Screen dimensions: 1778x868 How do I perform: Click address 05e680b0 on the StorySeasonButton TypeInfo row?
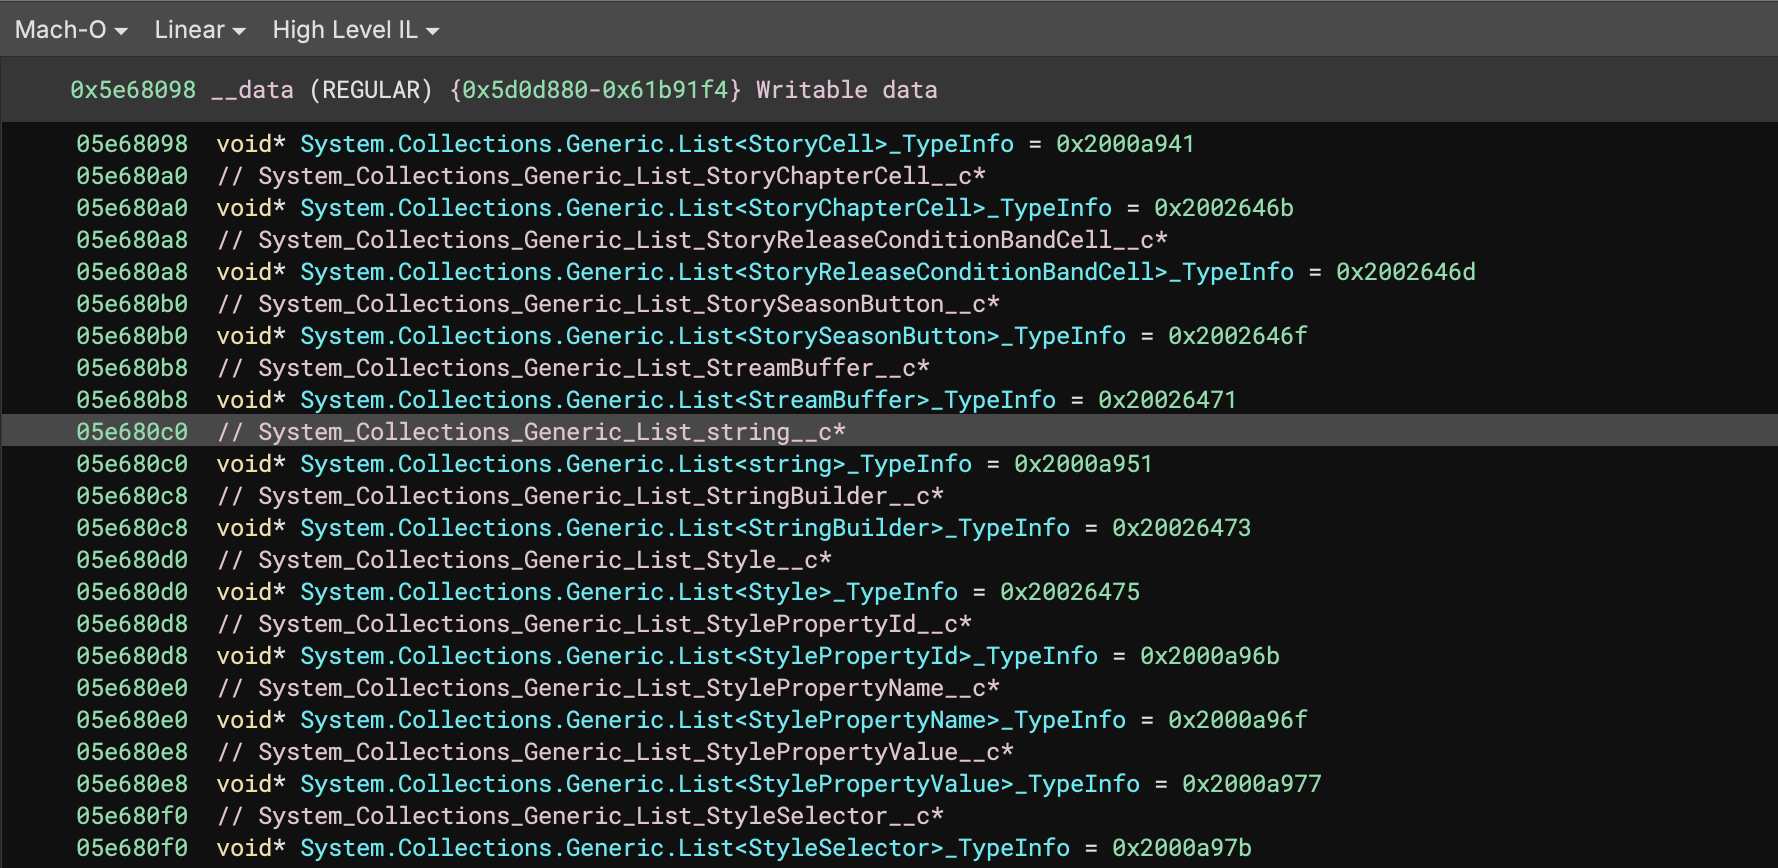point(132,336)
